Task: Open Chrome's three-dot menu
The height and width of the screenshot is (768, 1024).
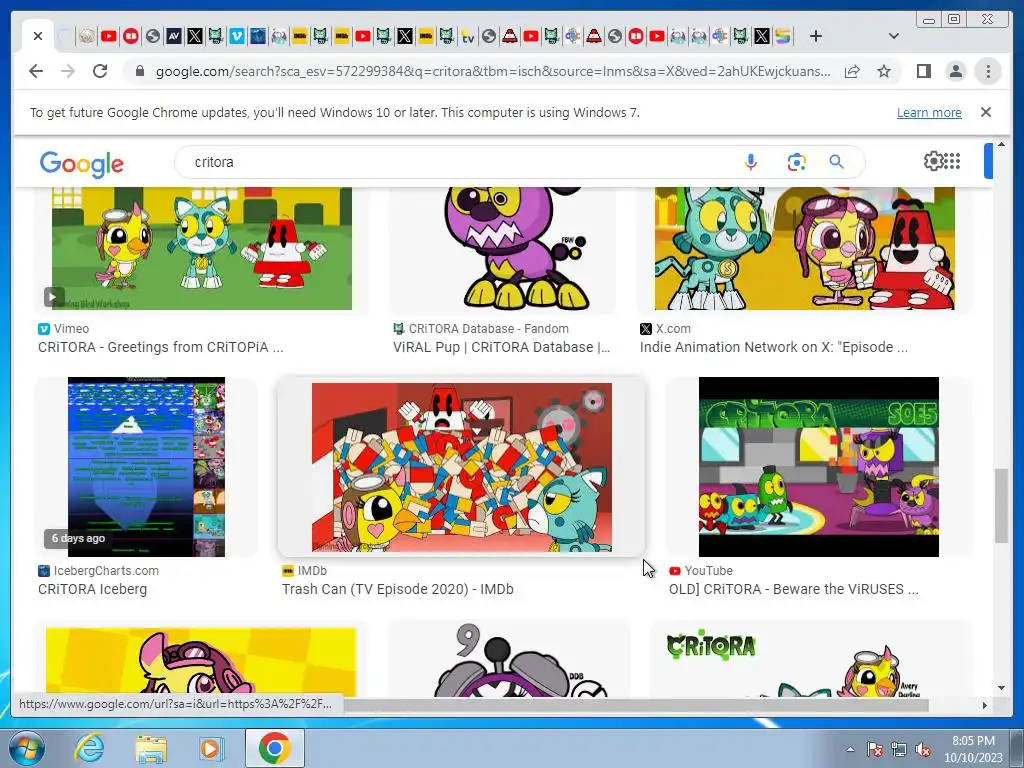Action: [988, 71]
